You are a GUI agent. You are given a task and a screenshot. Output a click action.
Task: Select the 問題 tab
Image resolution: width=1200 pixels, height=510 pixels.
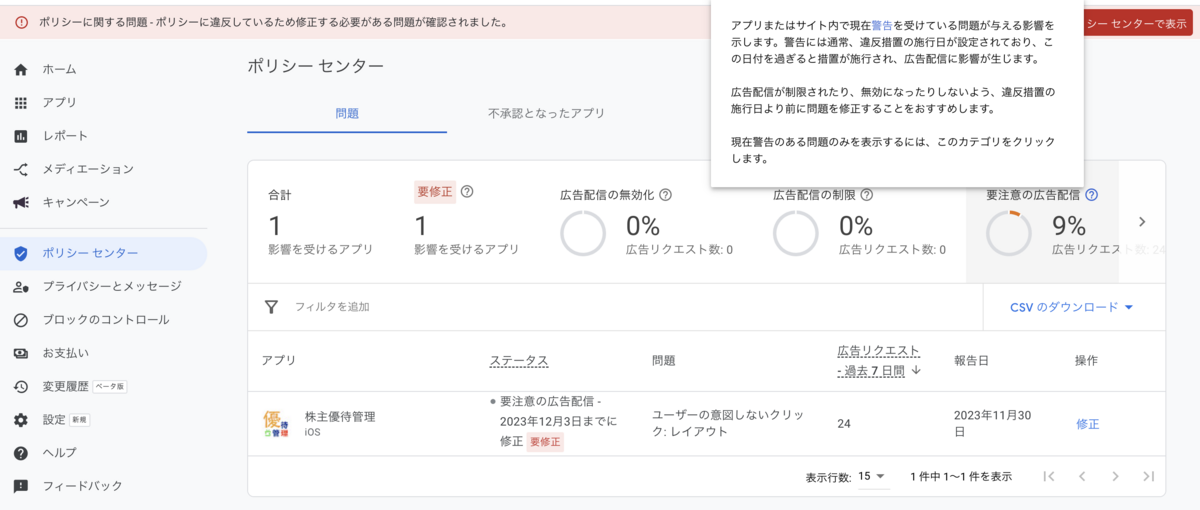(x=347, y=114)
